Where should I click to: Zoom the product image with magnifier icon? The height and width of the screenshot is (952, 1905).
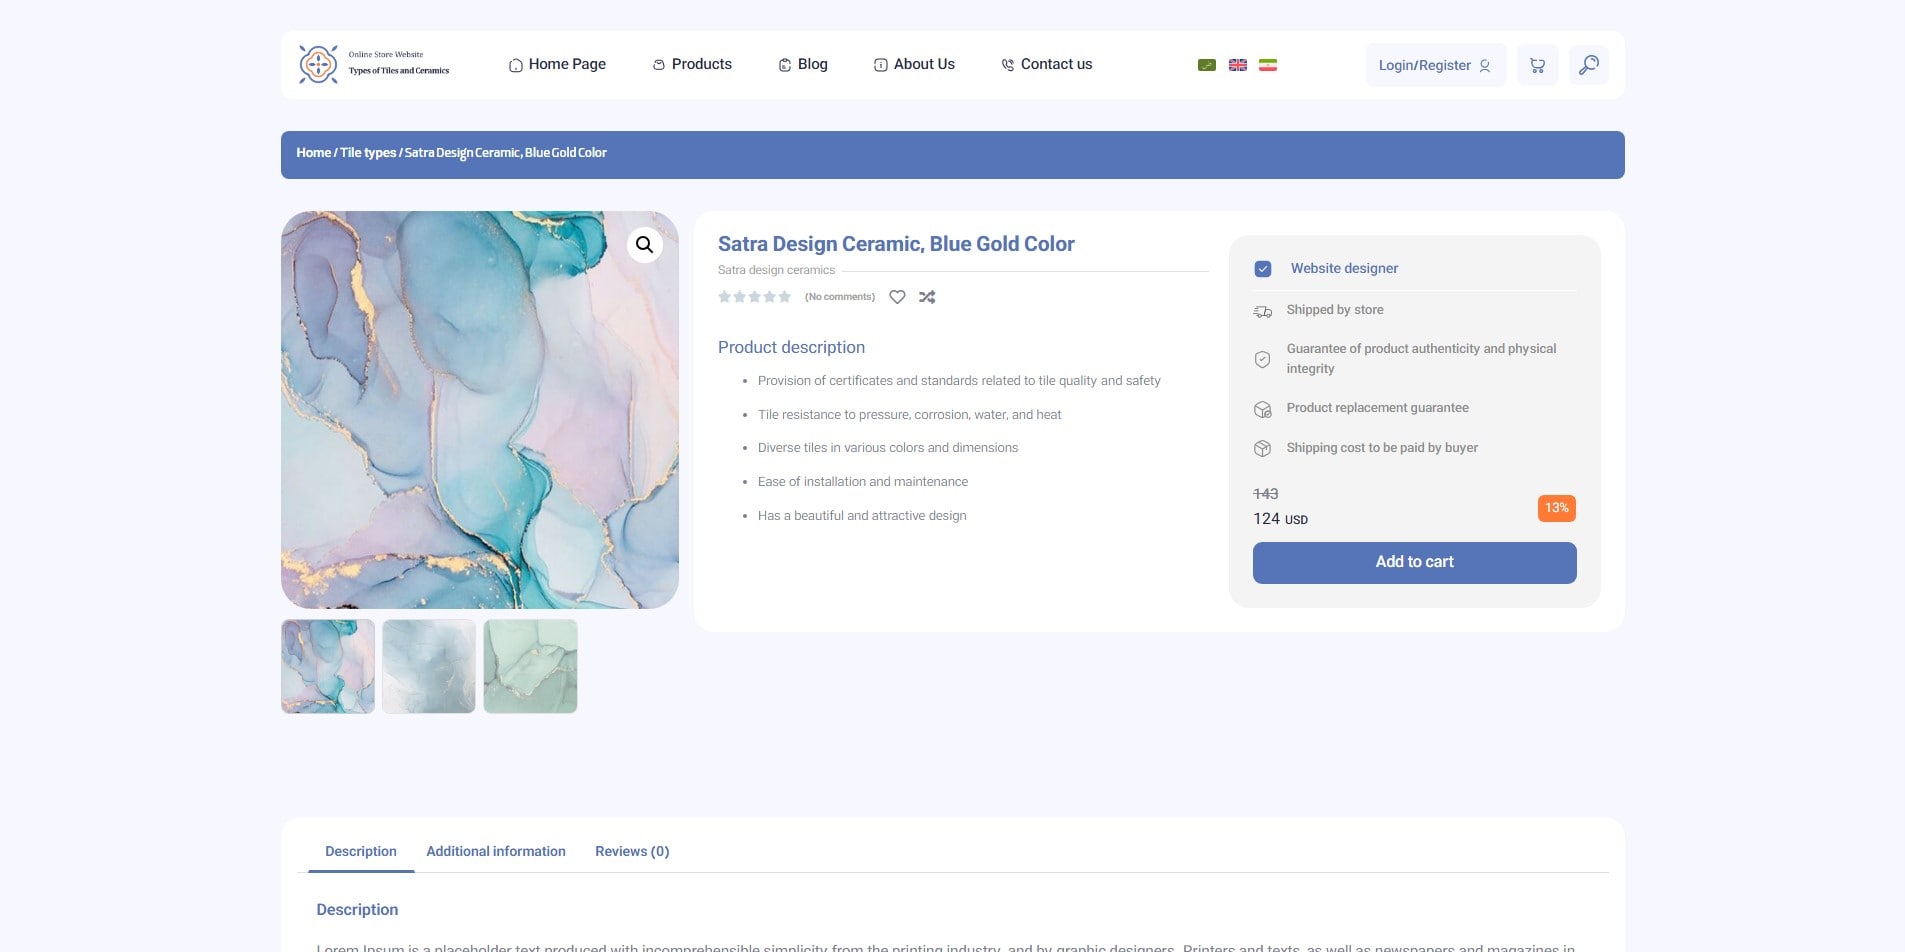(645, 244)
